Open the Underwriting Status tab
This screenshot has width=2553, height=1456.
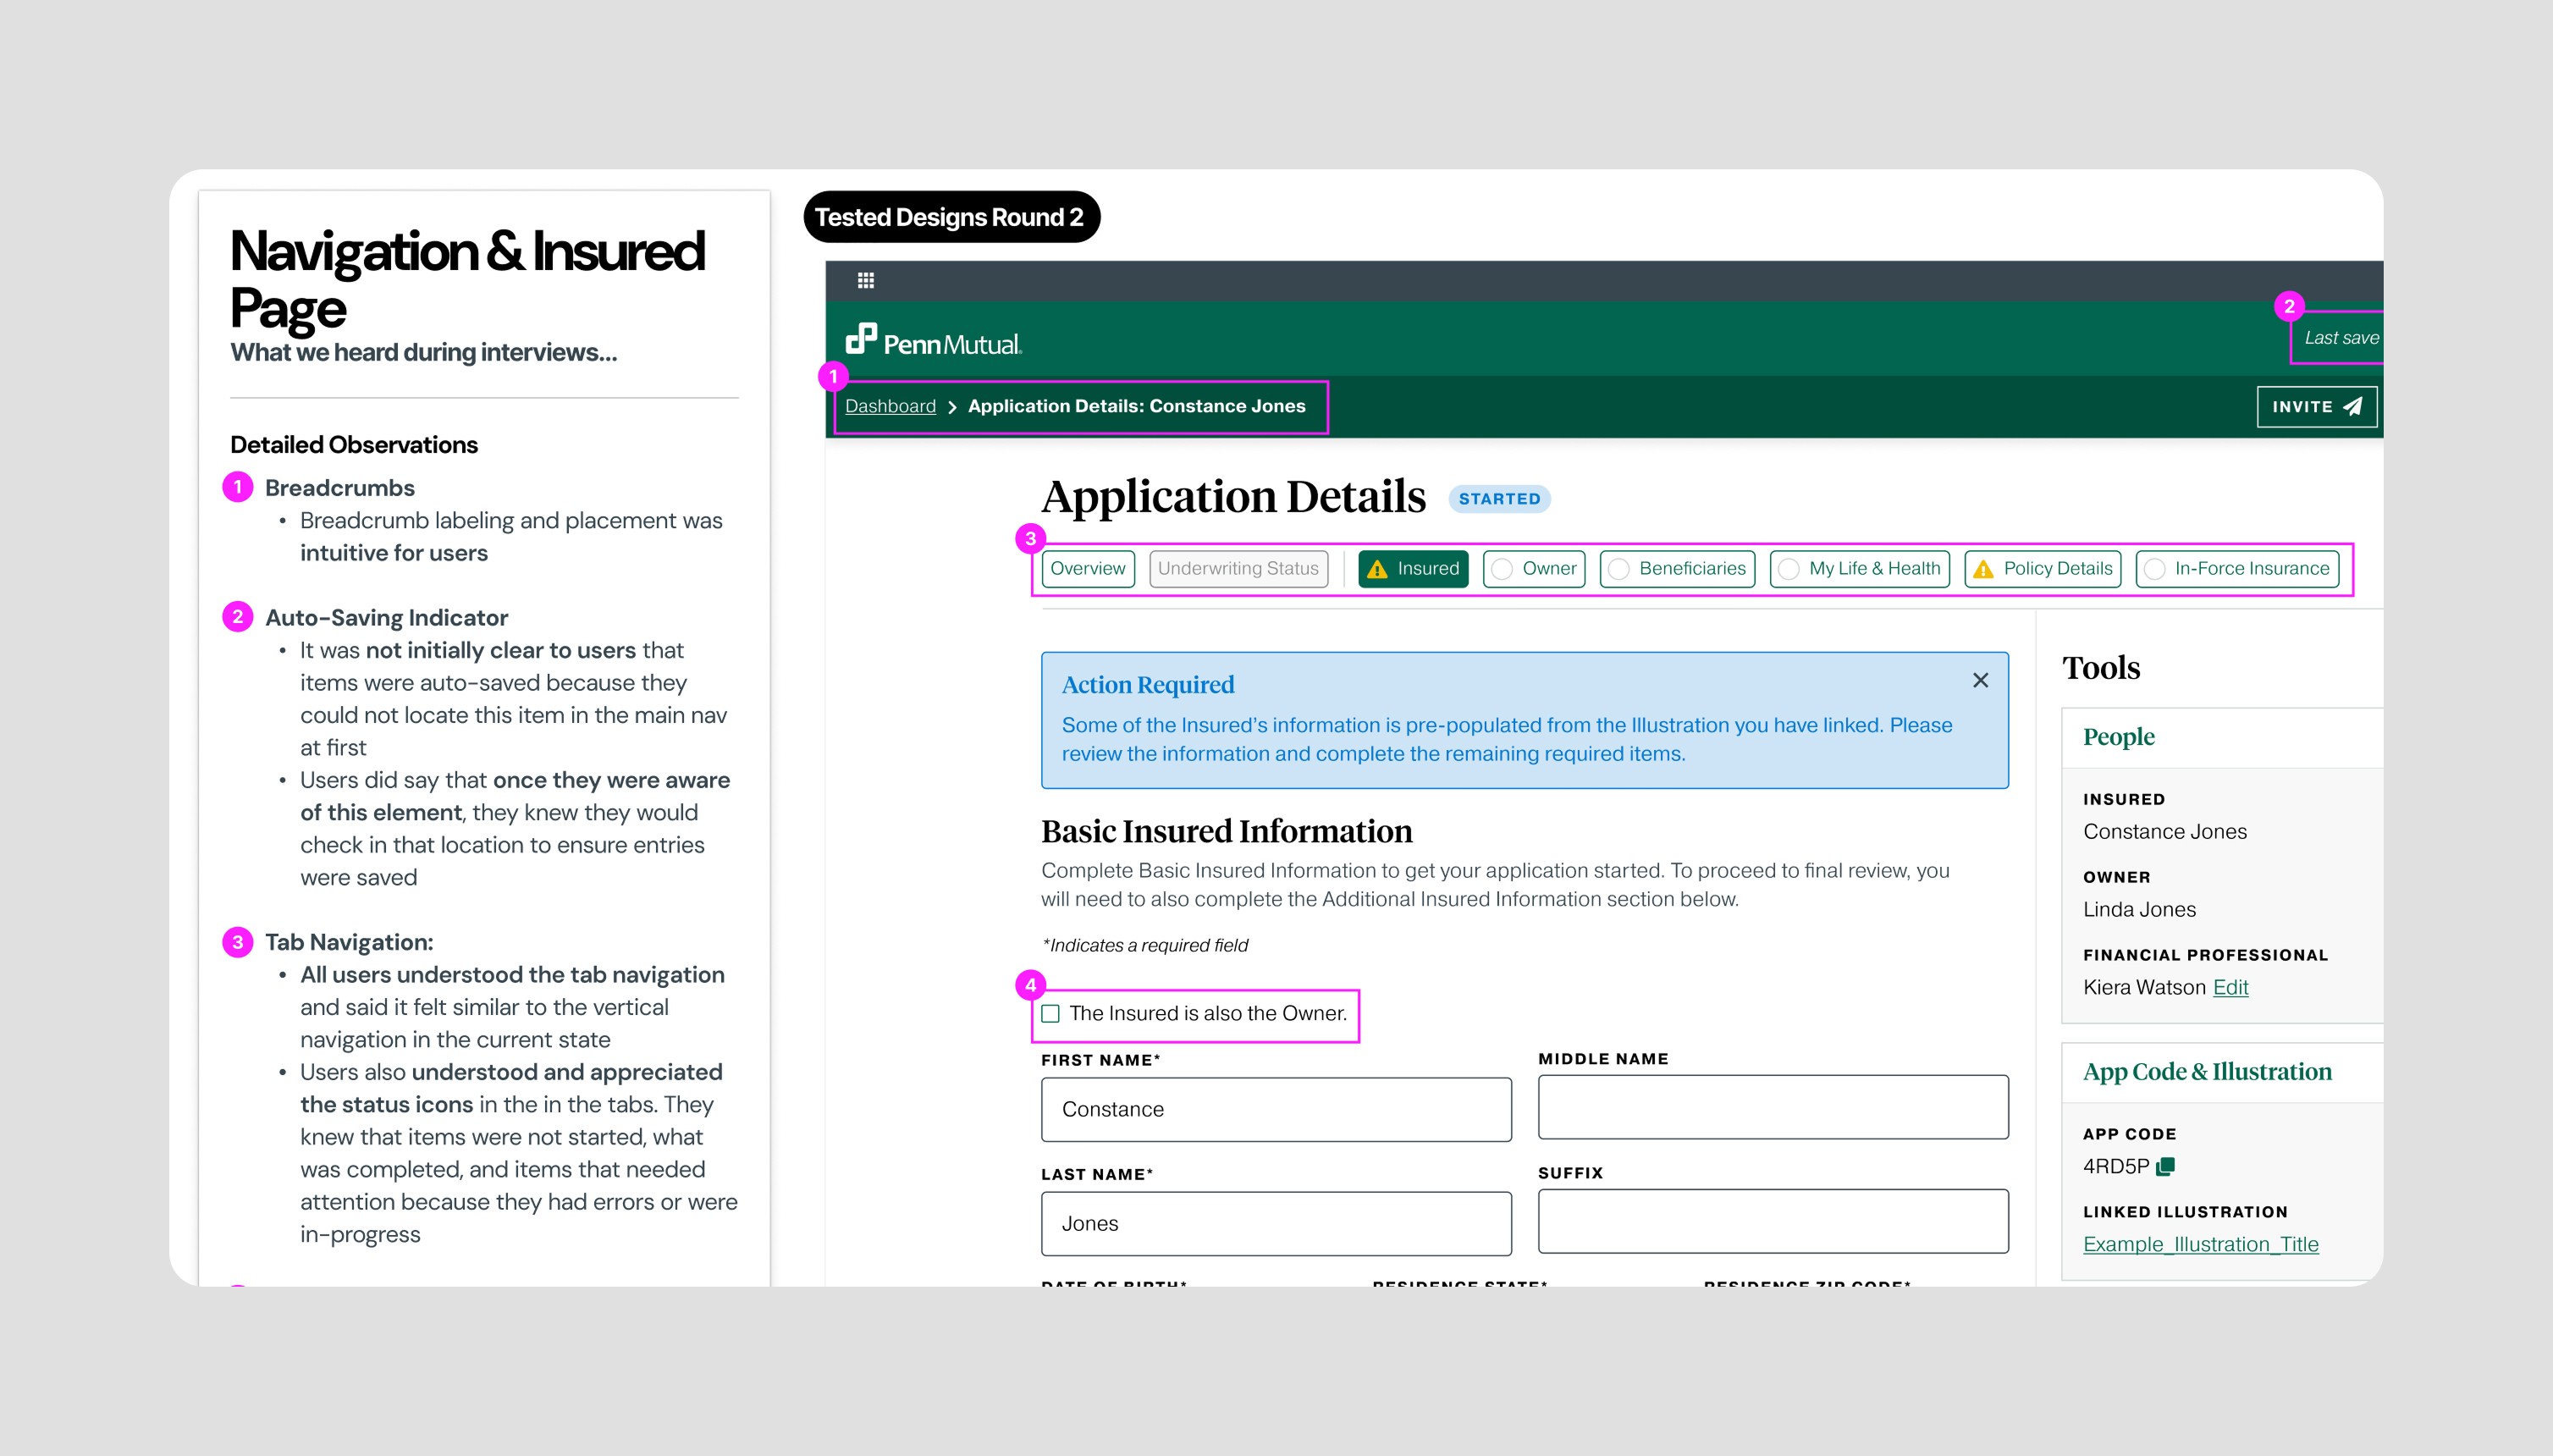[x=1238, y=569]
